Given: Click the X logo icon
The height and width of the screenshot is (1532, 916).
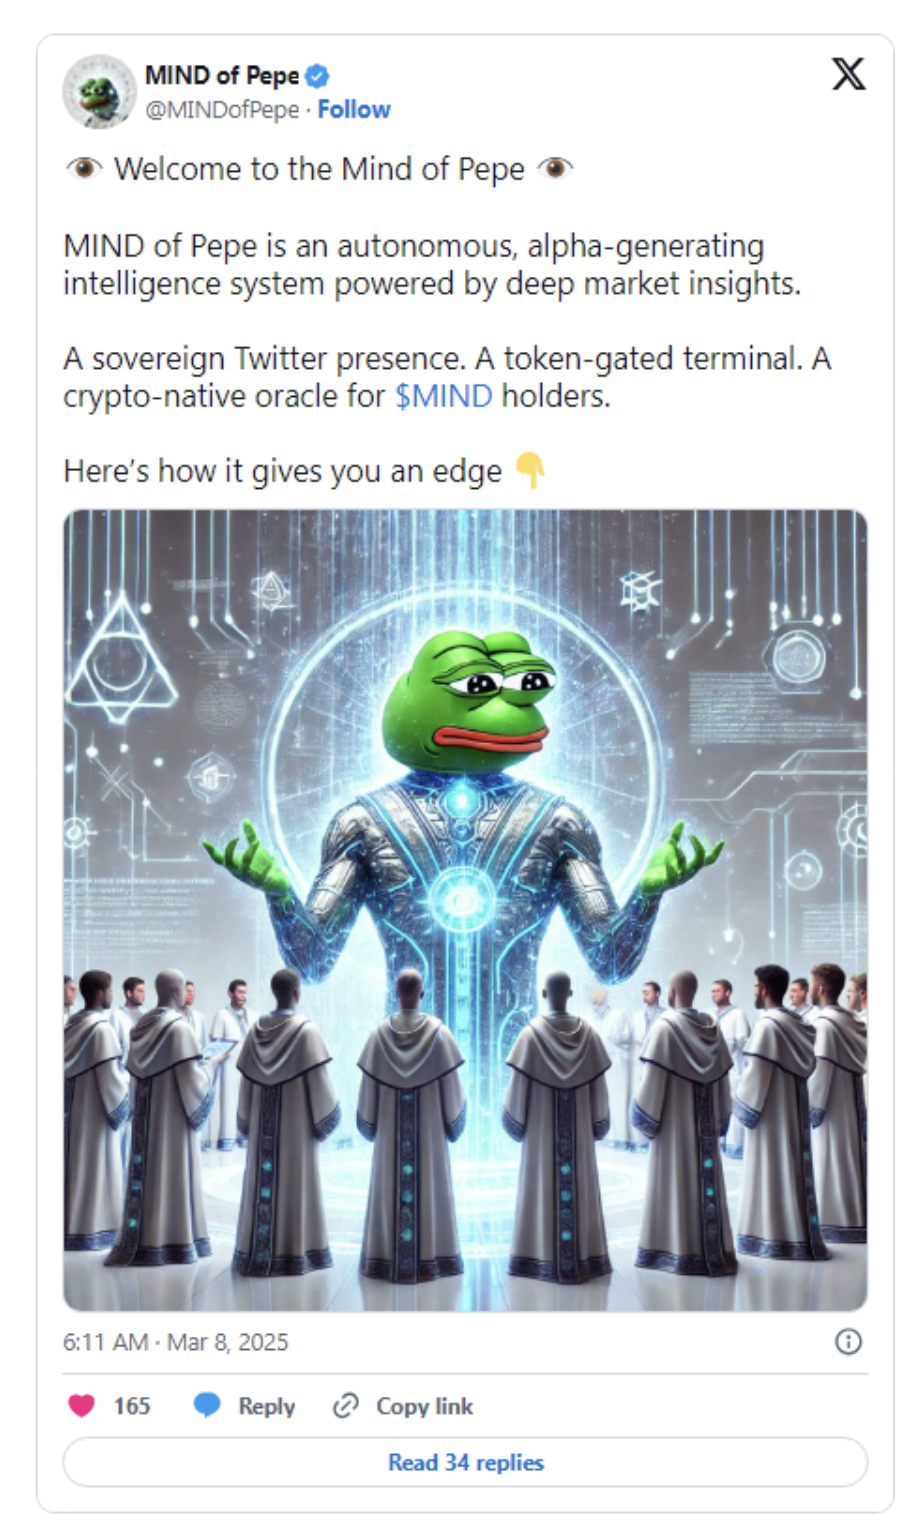Looking at the screenshot, I should point(848,74).
